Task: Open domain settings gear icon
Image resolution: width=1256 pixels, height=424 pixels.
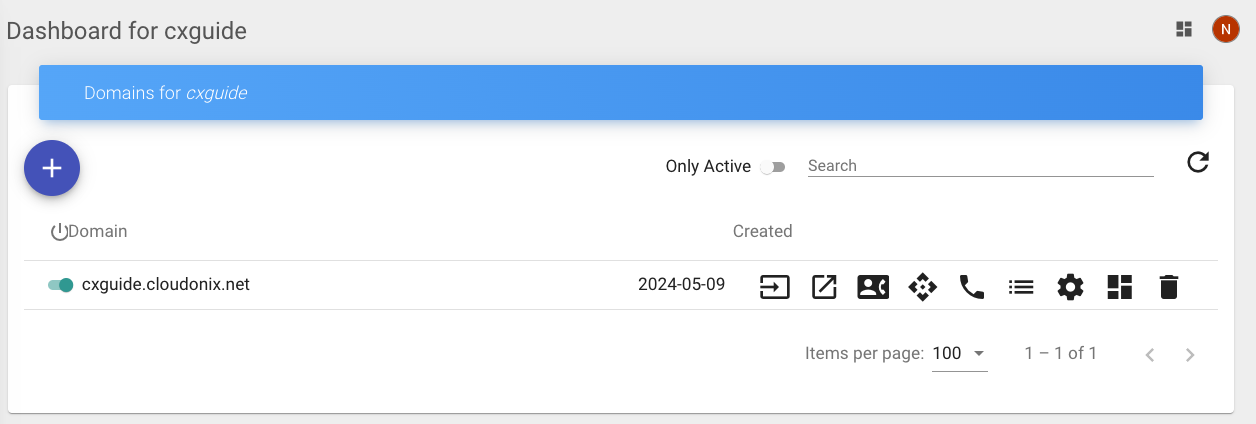Action: tap(1070, 287)
